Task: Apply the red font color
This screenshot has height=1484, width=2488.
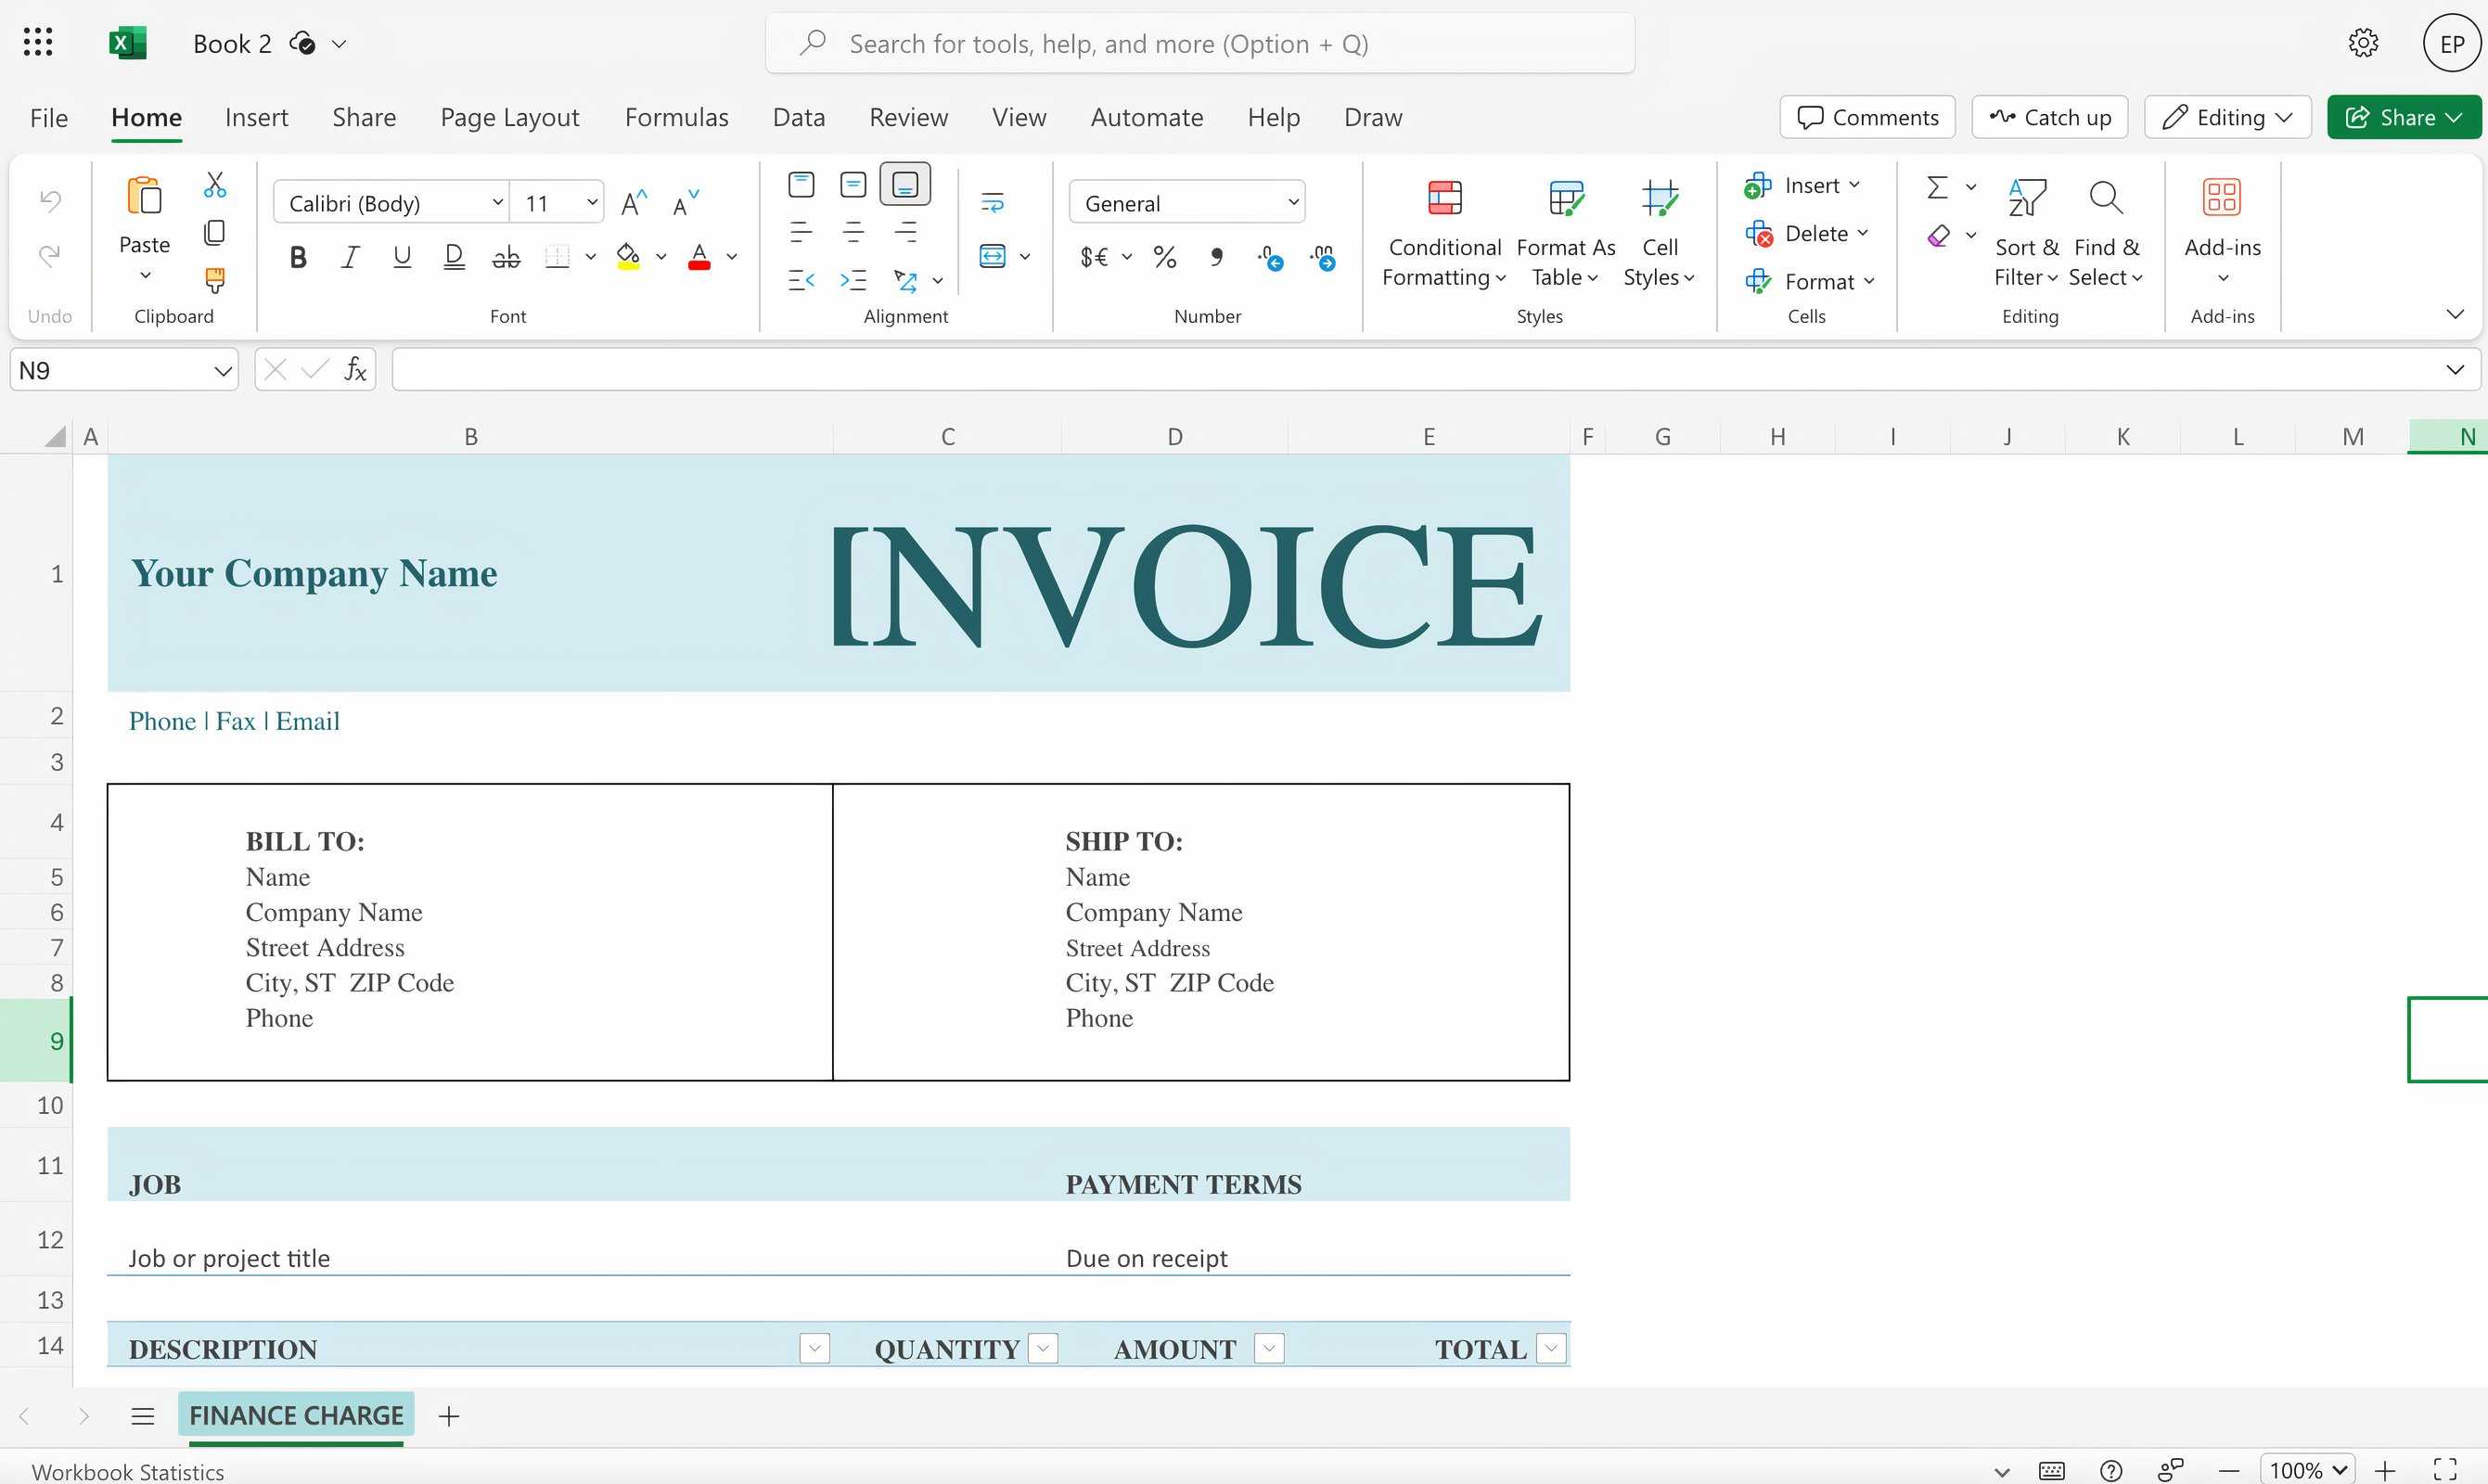Action: tap(699, 257)
